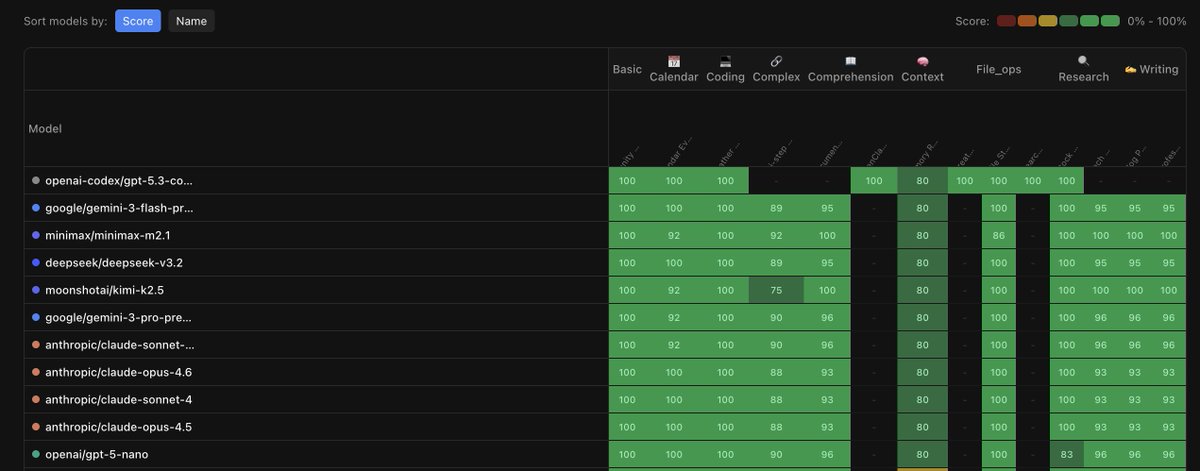Click the 88 score in claude-opus-4.5 row
Screen dimensions: 1200x471
pos(776,427)
